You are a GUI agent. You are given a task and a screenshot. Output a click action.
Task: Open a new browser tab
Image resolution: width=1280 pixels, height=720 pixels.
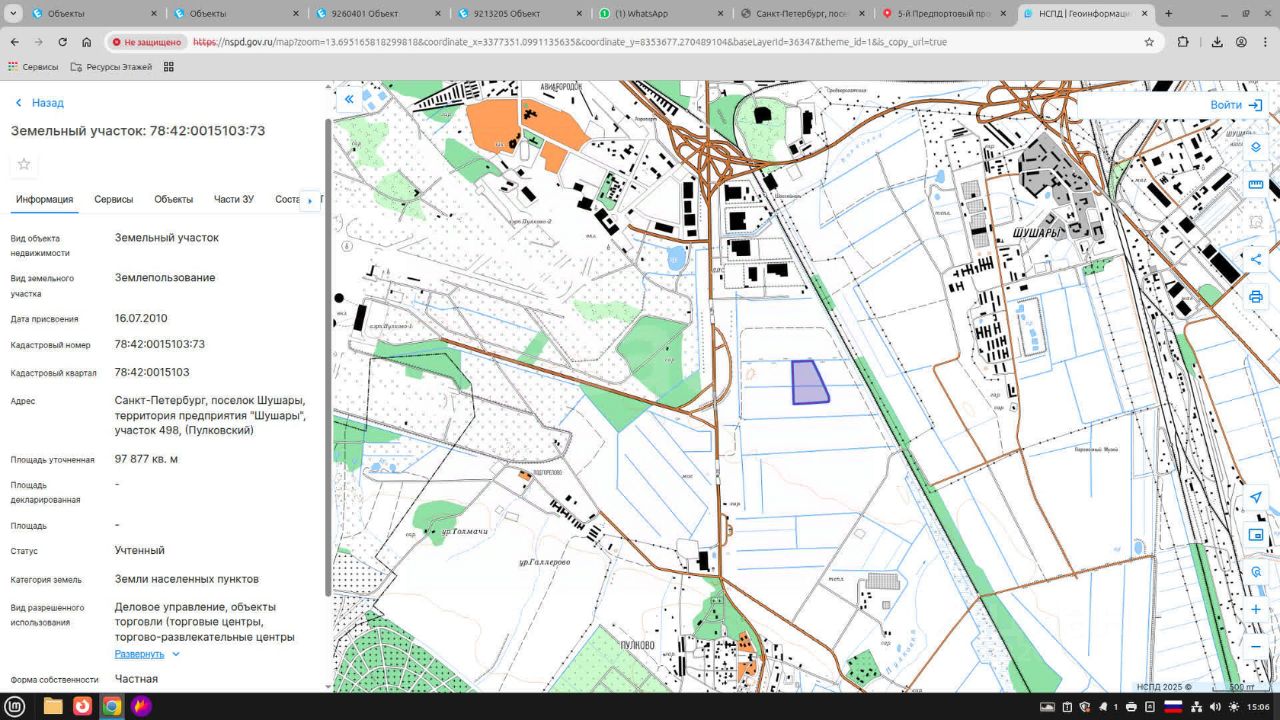tap(1168, 14)
